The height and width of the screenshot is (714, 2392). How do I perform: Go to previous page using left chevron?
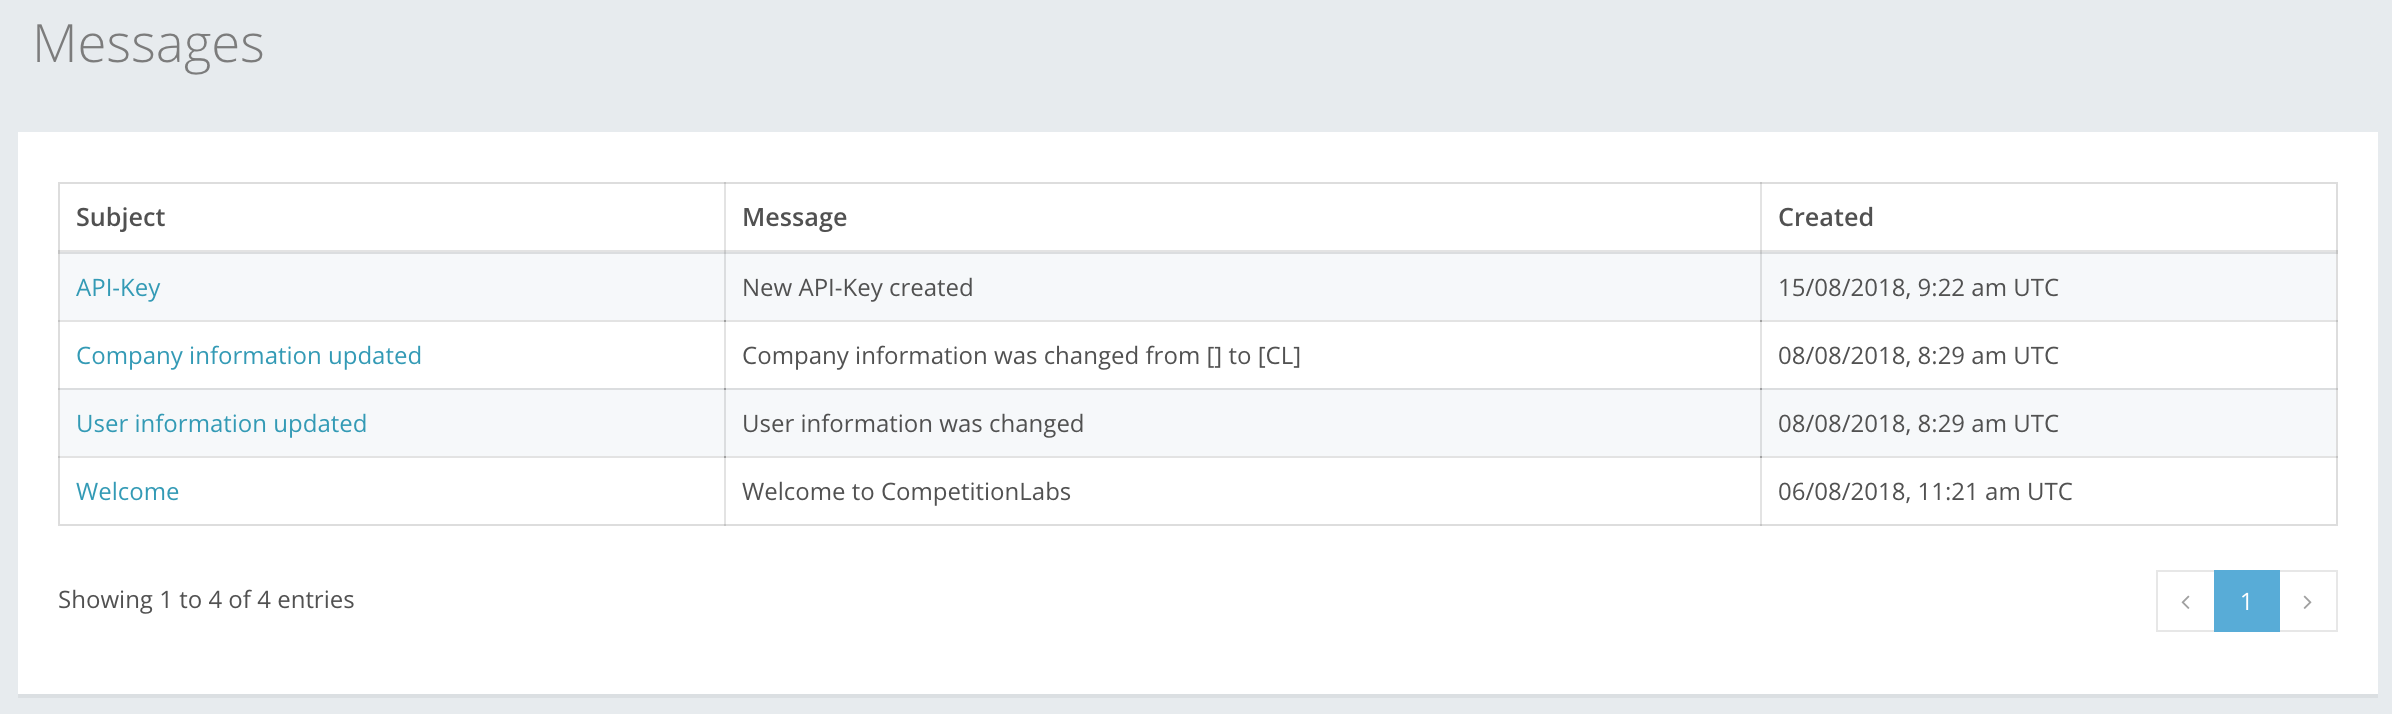tap(2185, 602)
